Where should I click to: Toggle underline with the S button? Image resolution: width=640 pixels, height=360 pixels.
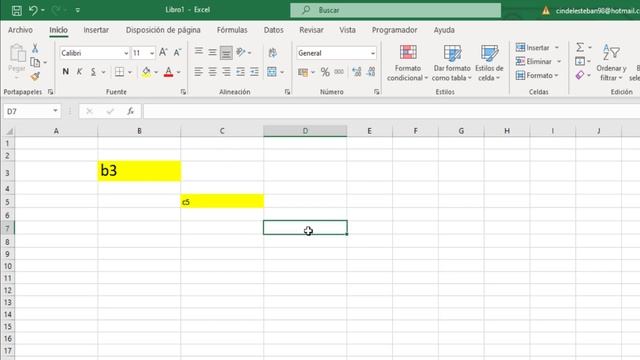[93, 72]
